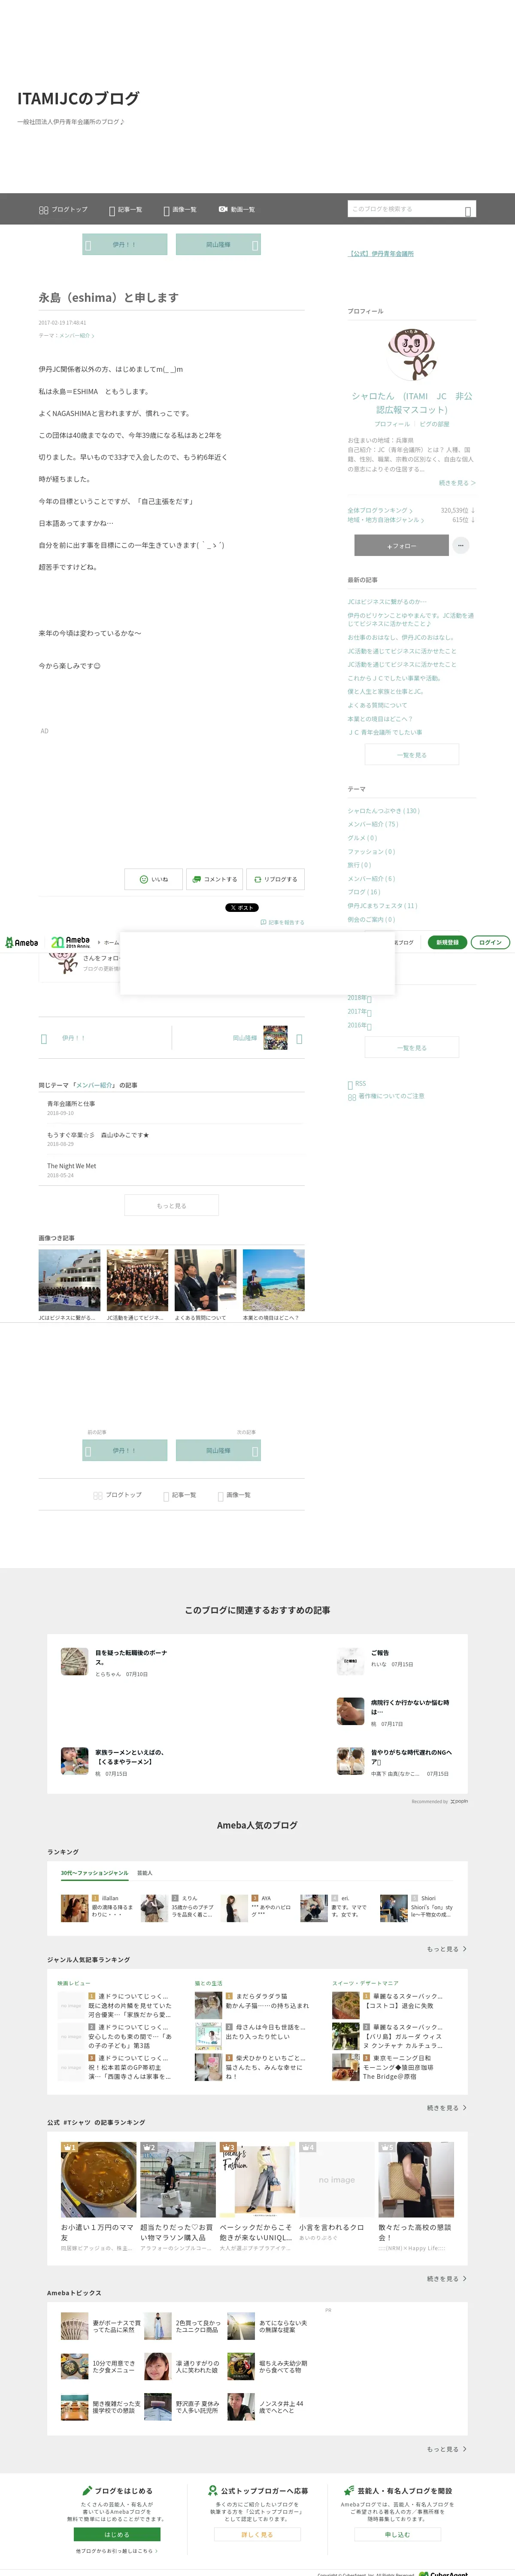Open the JCはビジネスに繋がる ship photo thumbnail

[x=69, y=1280]
